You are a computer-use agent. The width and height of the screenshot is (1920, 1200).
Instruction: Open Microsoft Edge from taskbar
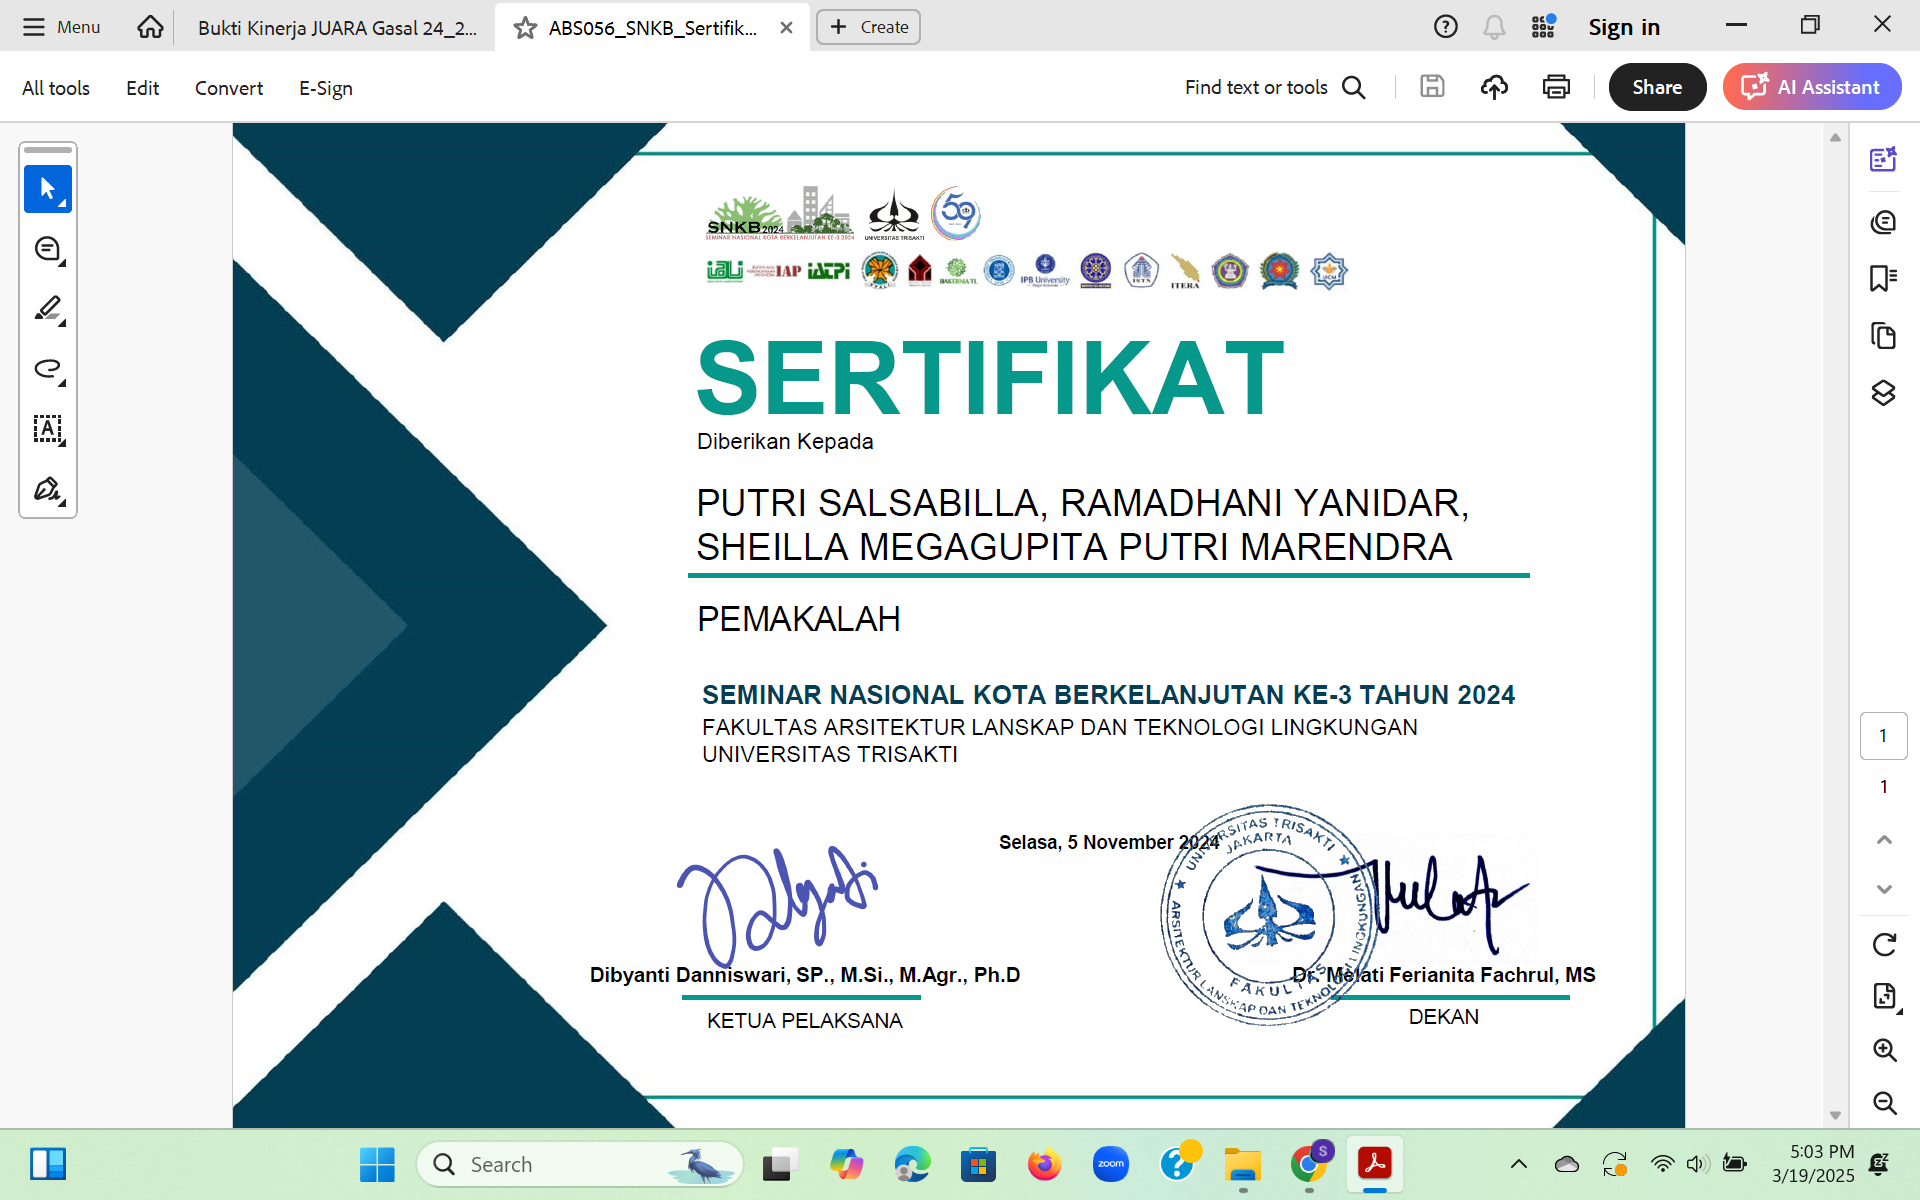[x=912, y=1165]
